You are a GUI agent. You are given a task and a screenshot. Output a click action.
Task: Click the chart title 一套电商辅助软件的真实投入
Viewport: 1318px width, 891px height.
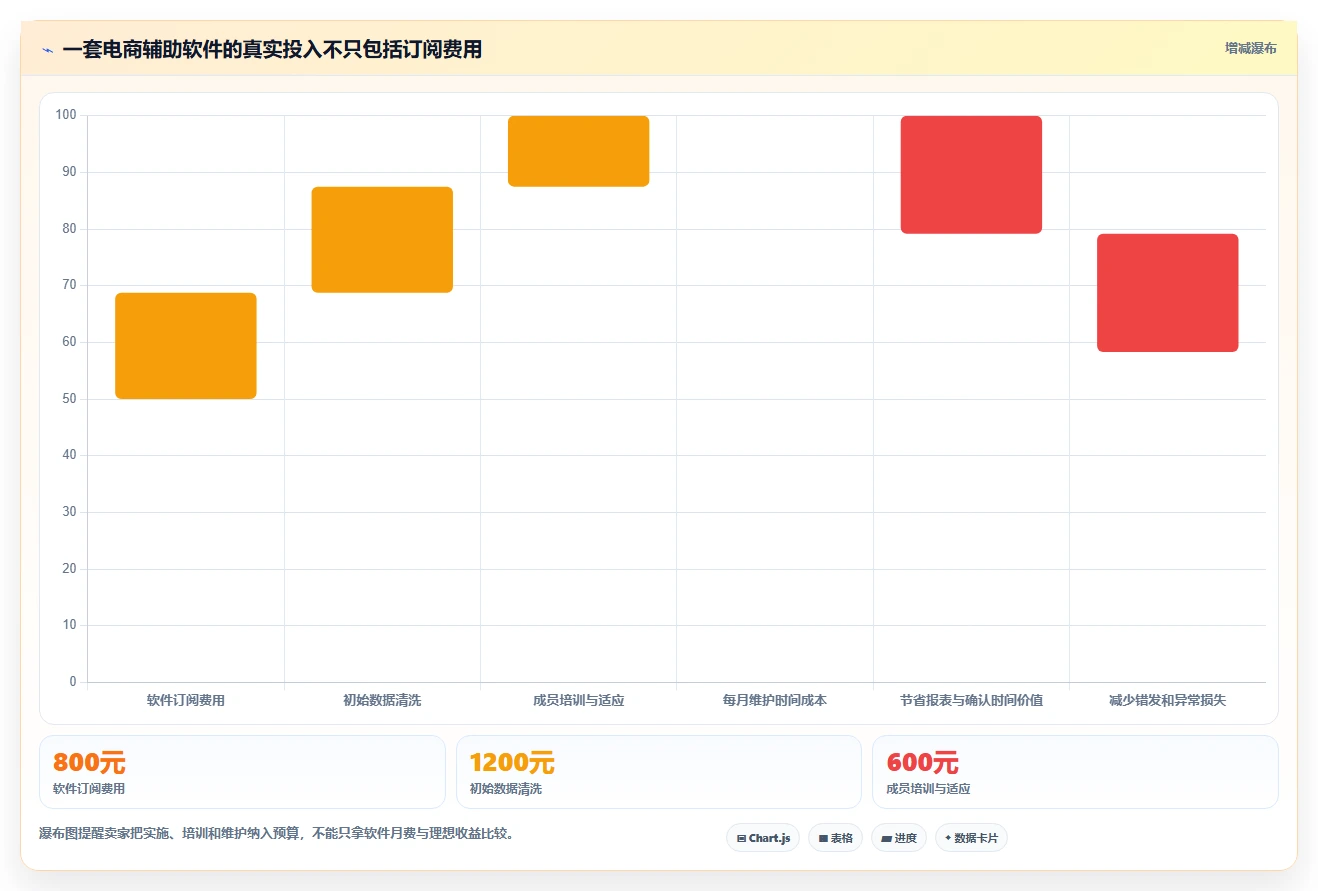coord(272,49)
